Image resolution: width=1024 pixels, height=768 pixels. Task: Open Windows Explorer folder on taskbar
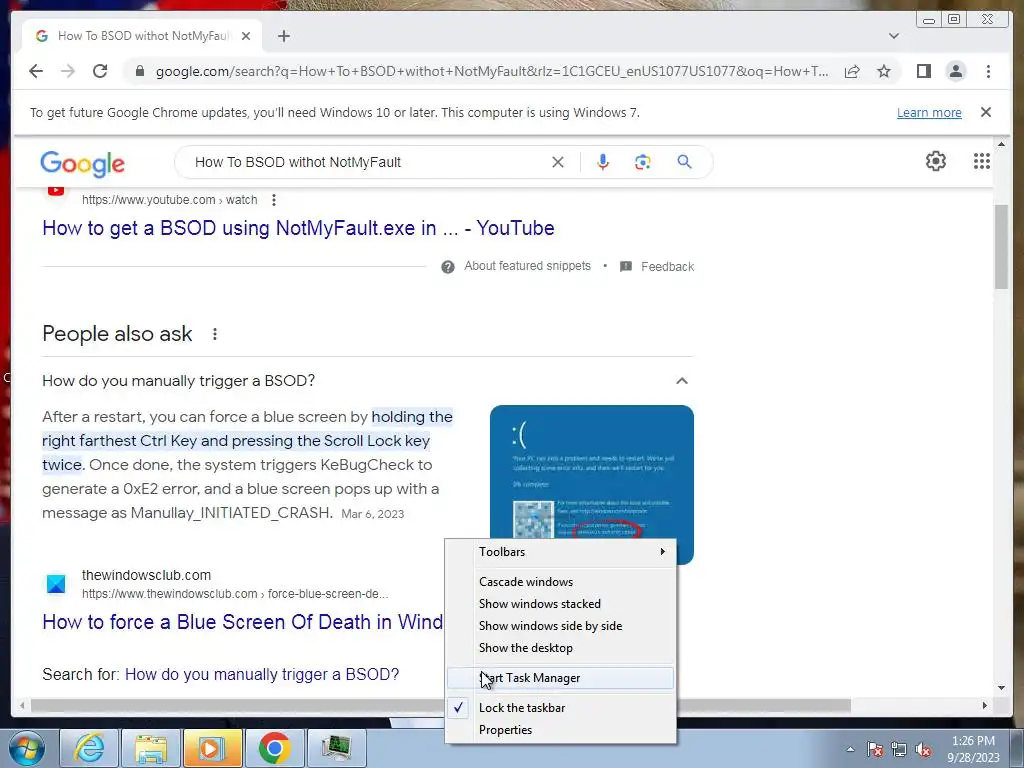pyautogui.click(x=150, y=748)
